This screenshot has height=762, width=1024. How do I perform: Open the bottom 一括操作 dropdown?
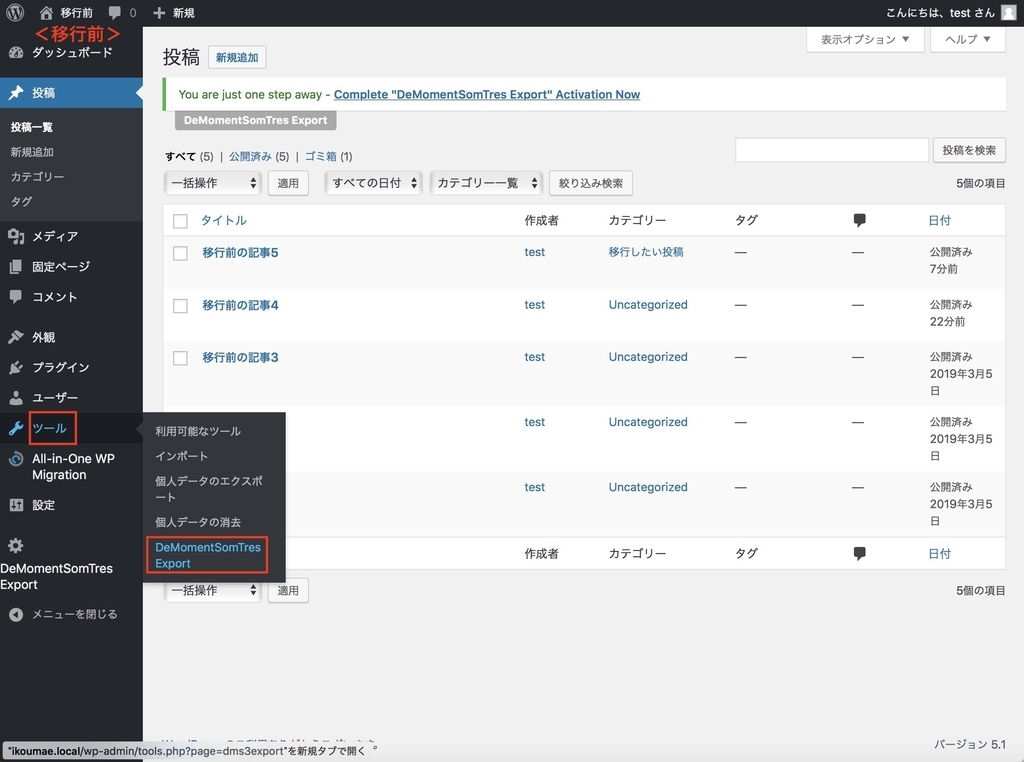(x=212, y=590)
